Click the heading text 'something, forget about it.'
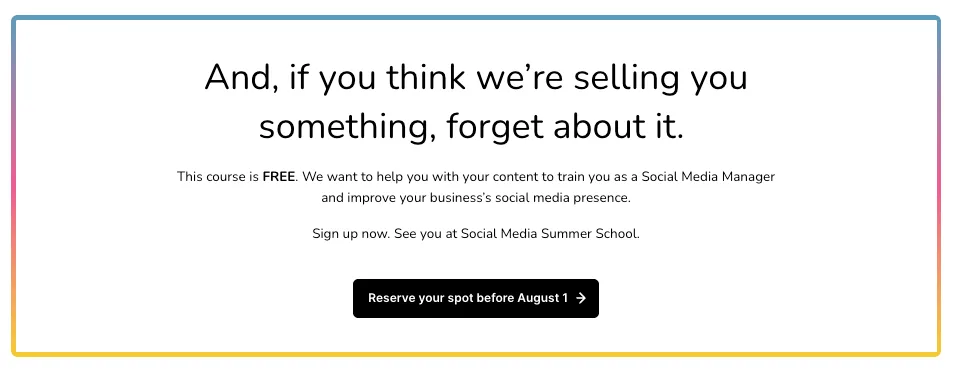This screenshot has width=953, height=369. [x=472, y=128]
